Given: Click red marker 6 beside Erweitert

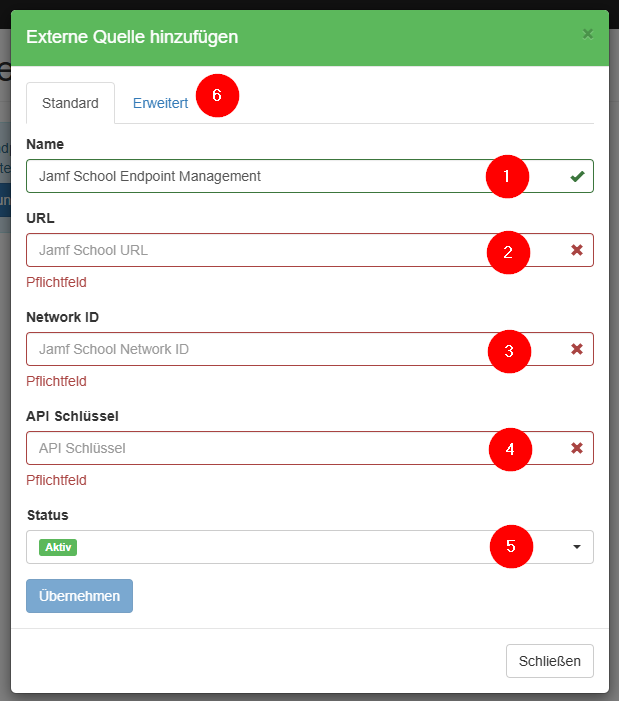Looking at the screenshot, I should click(x=217, y=96).
